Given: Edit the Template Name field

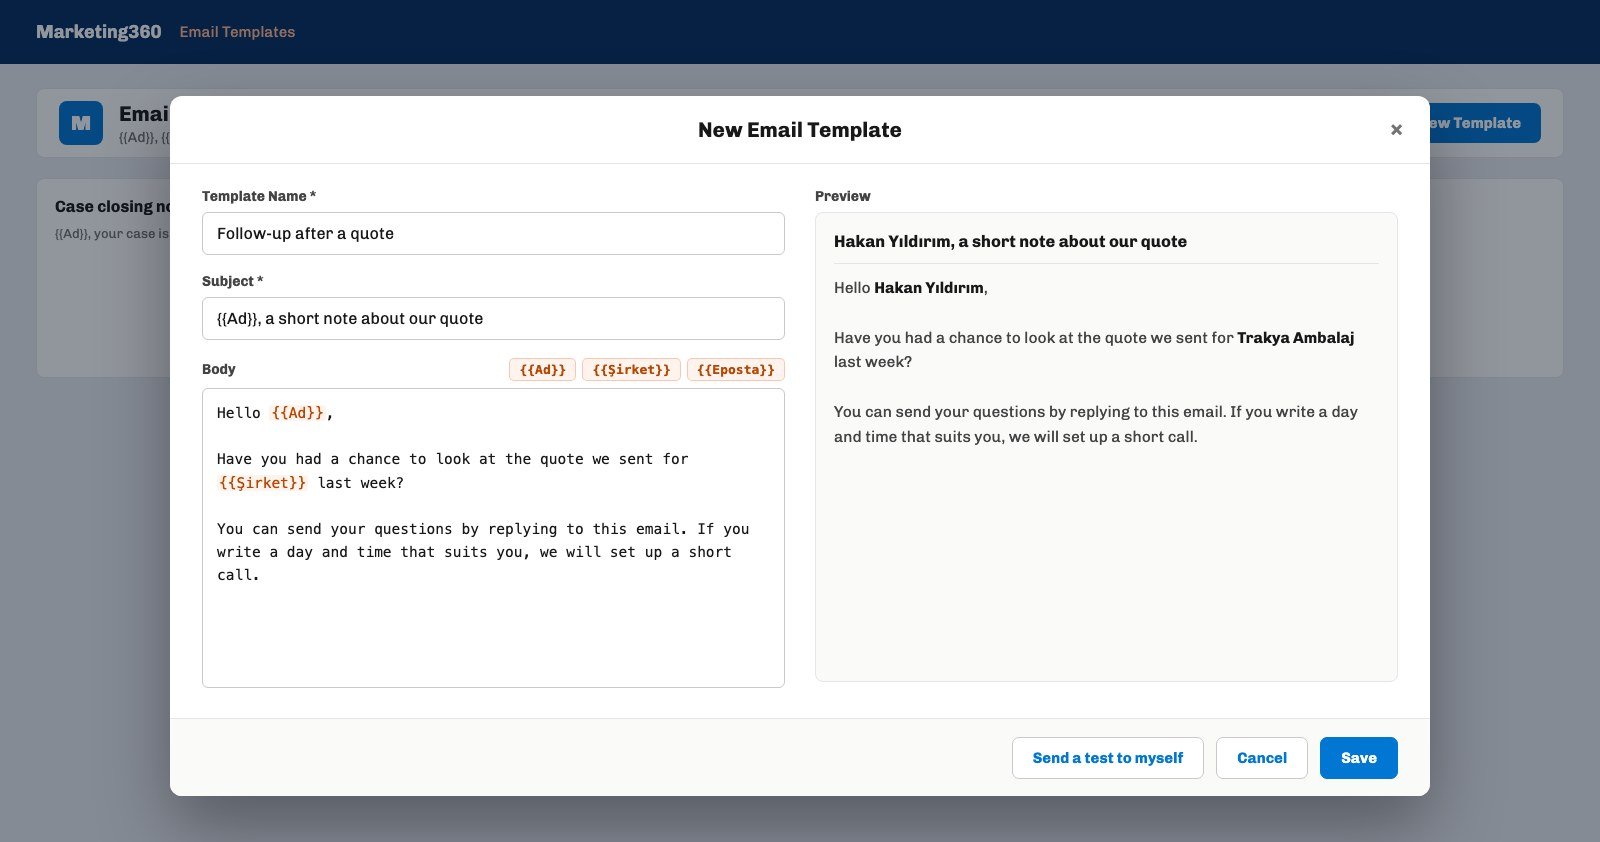Looking at the screenshot, I should [493, 233].
